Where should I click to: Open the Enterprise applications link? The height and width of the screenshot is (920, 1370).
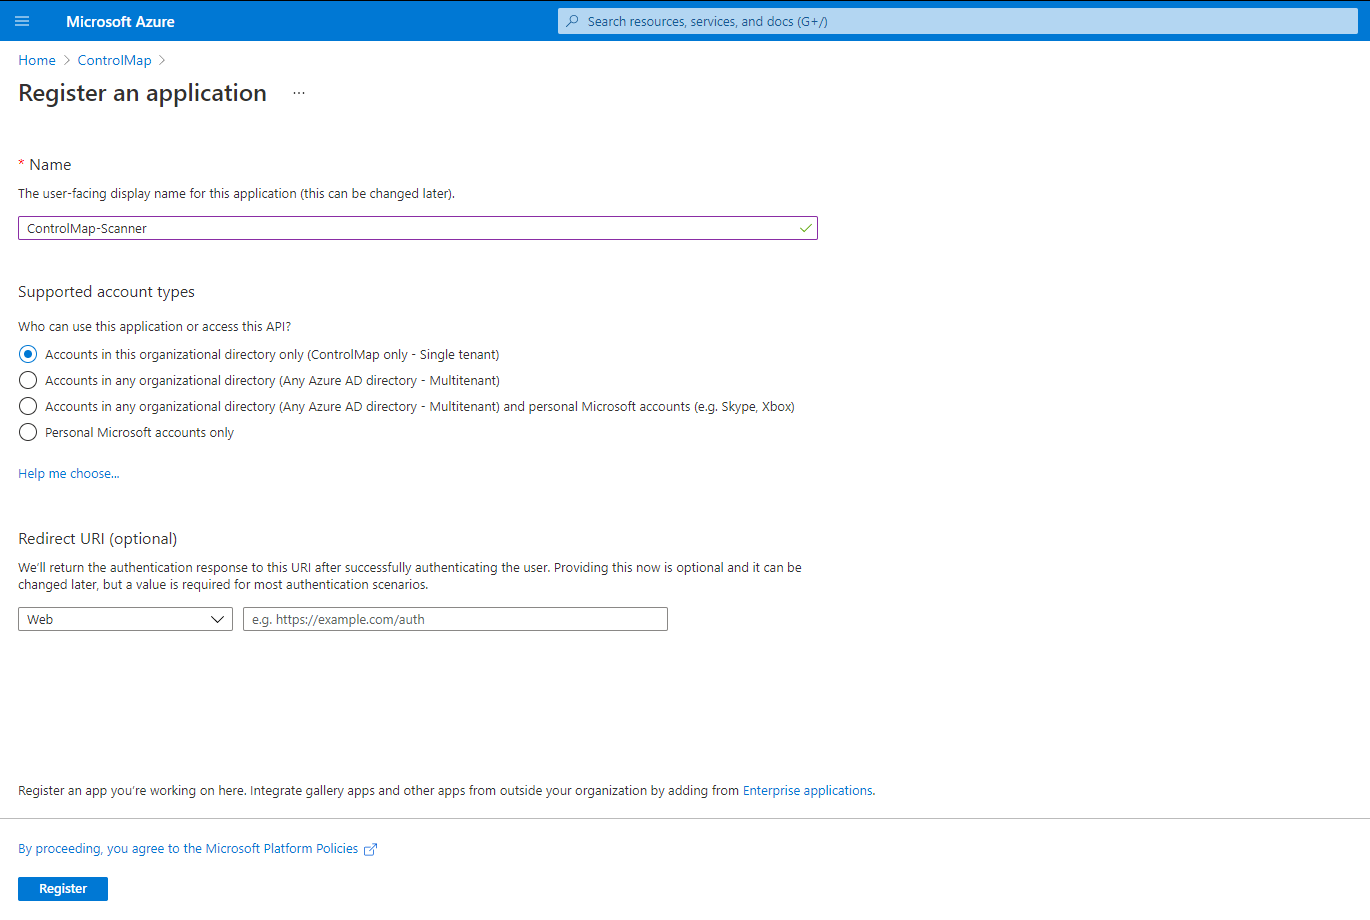tap(808, 790)
